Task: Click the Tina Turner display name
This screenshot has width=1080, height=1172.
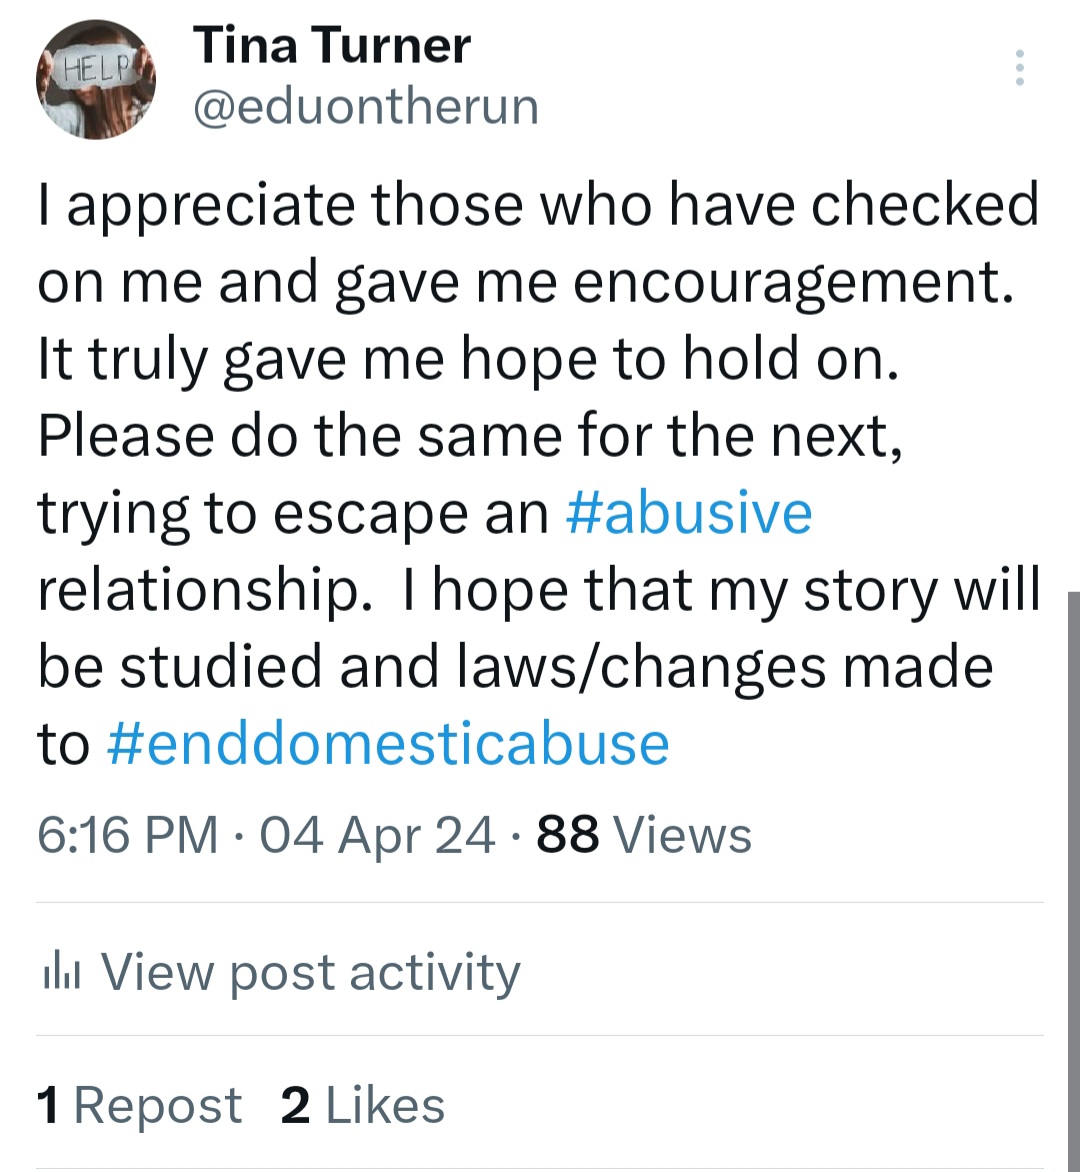Action: [331, 46]
